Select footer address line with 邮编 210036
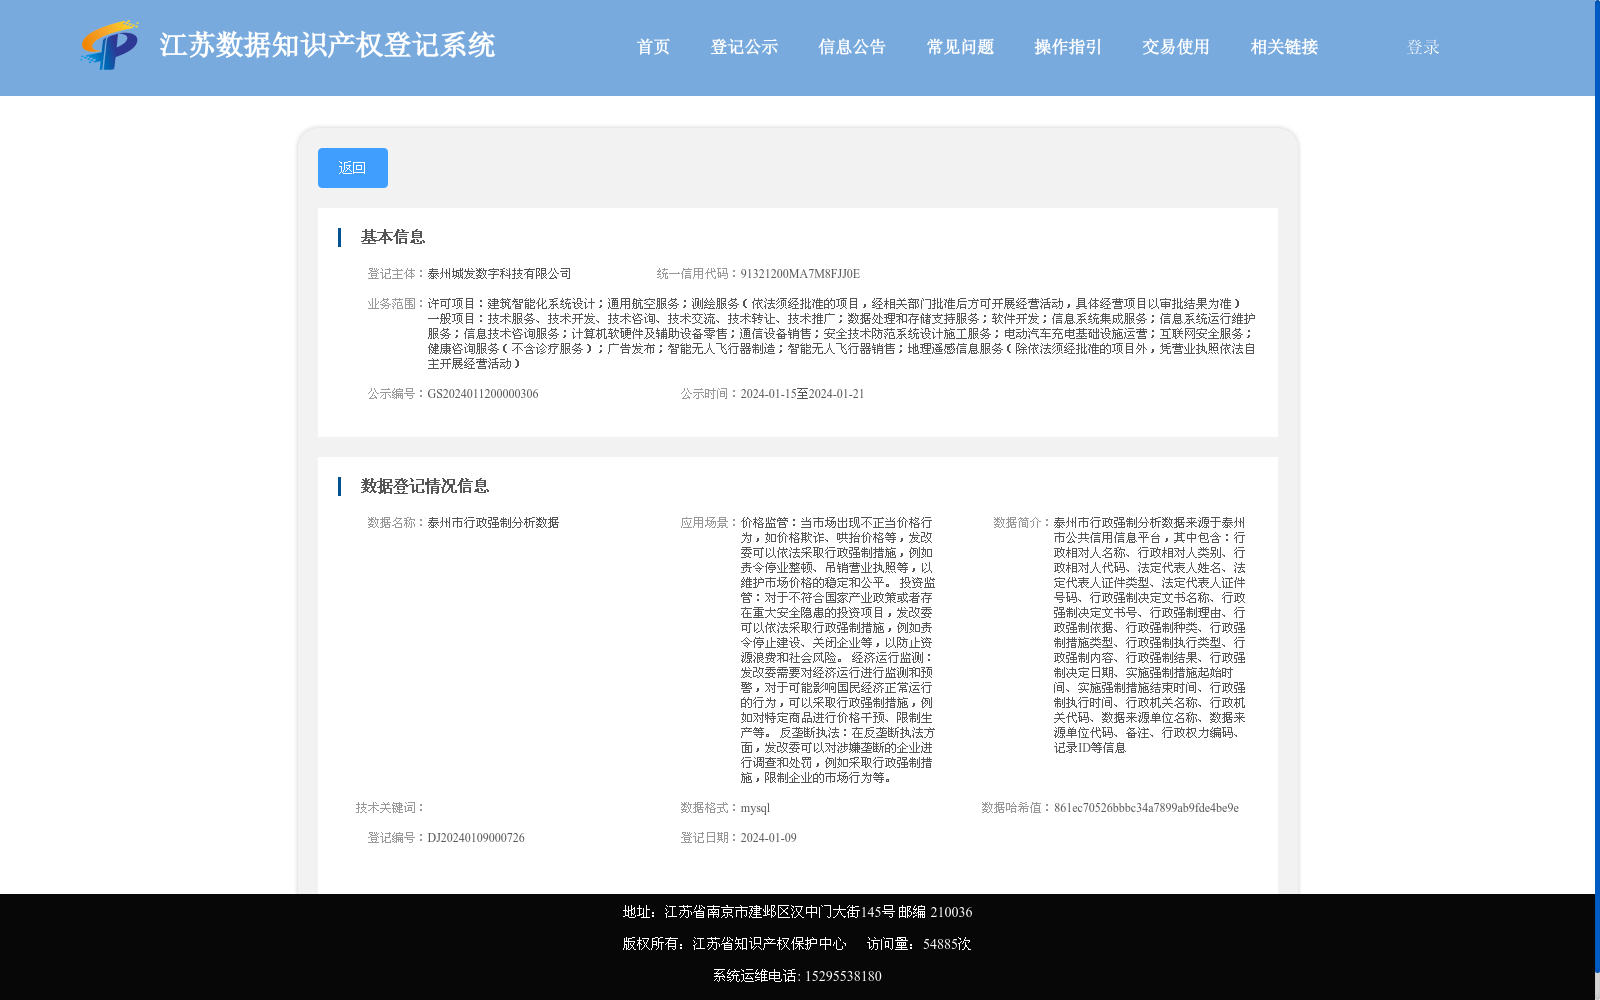1600x1000 pixels. point(797,912)
